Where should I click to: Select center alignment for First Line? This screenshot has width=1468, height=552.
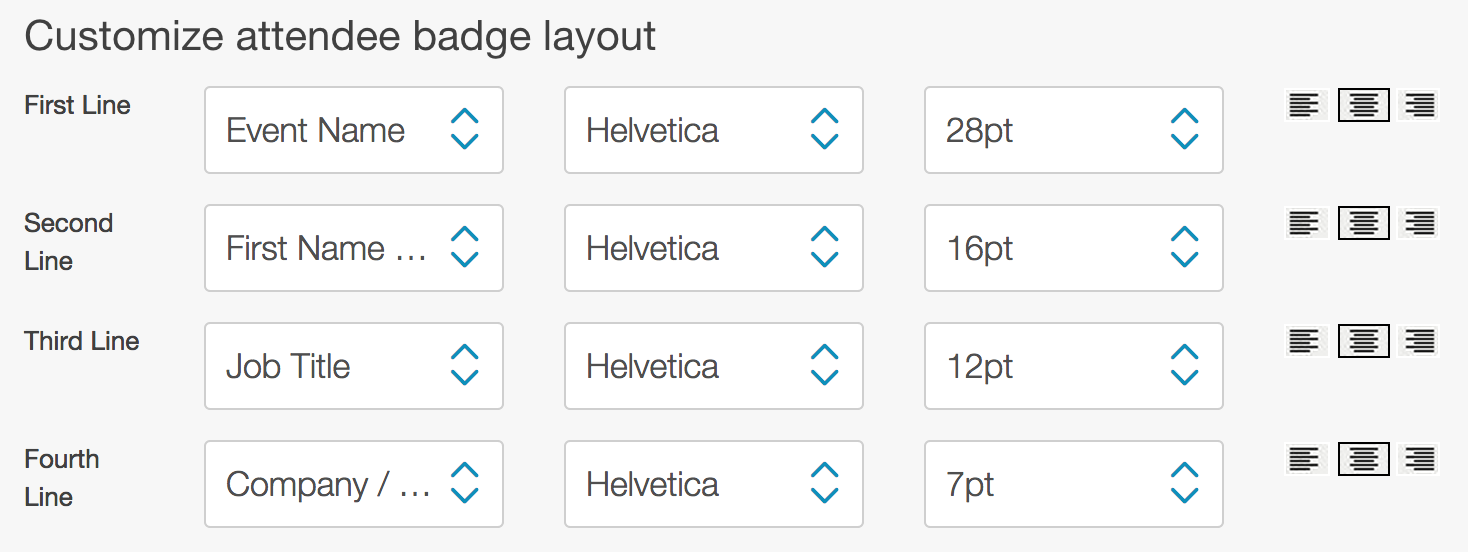point(1364,105)
